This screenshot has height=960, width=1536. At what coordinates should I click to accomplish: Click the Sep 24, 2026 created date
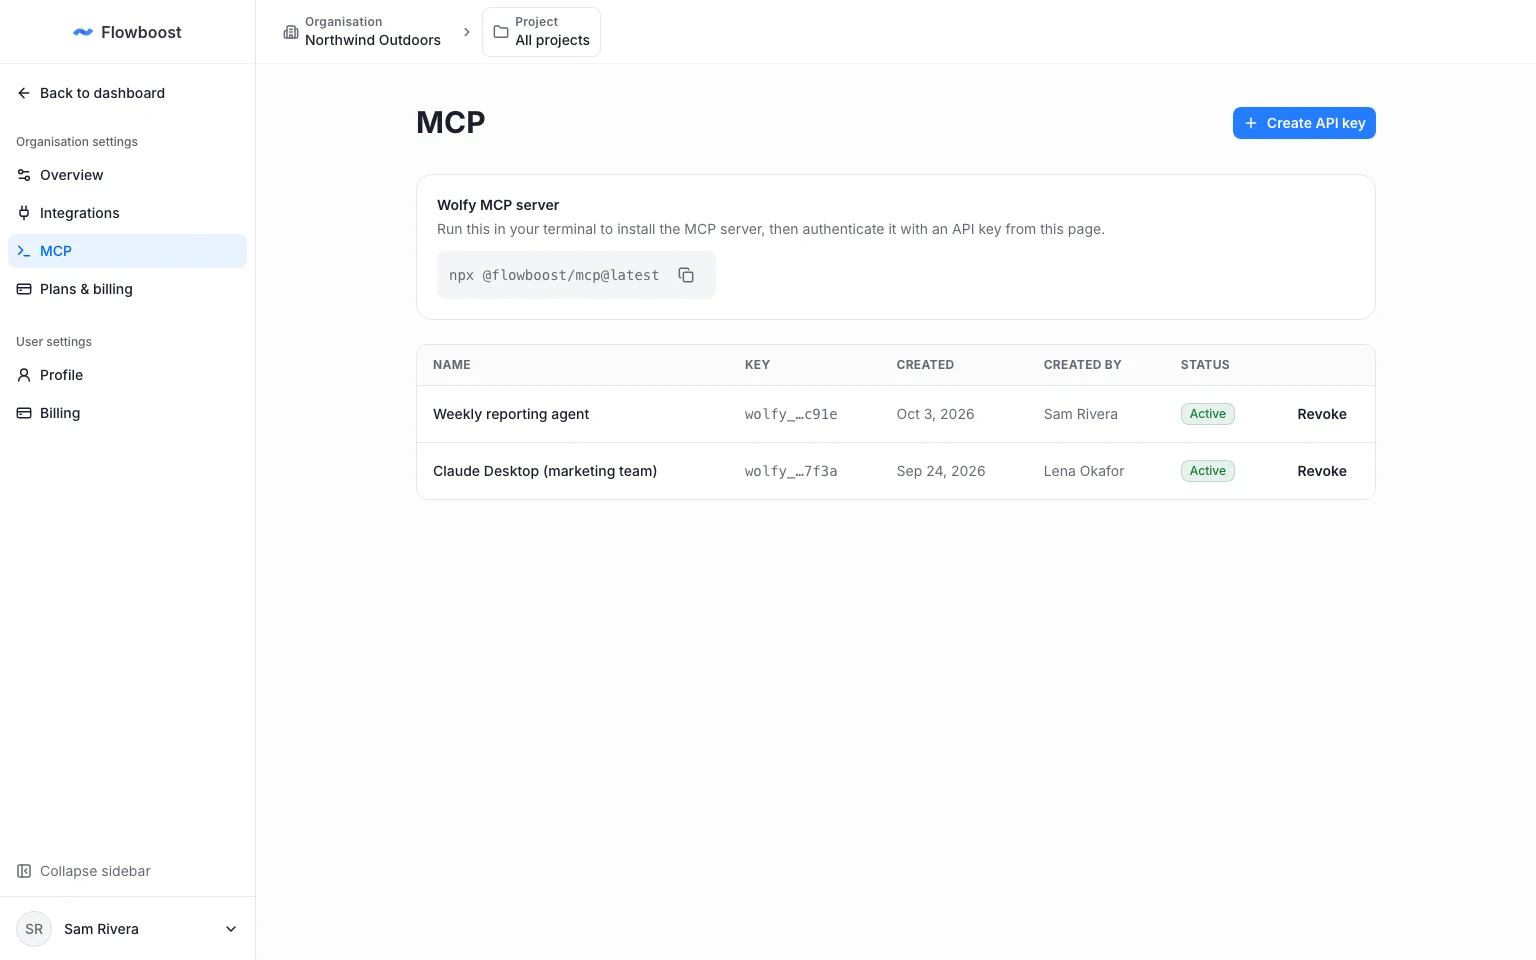941,471
